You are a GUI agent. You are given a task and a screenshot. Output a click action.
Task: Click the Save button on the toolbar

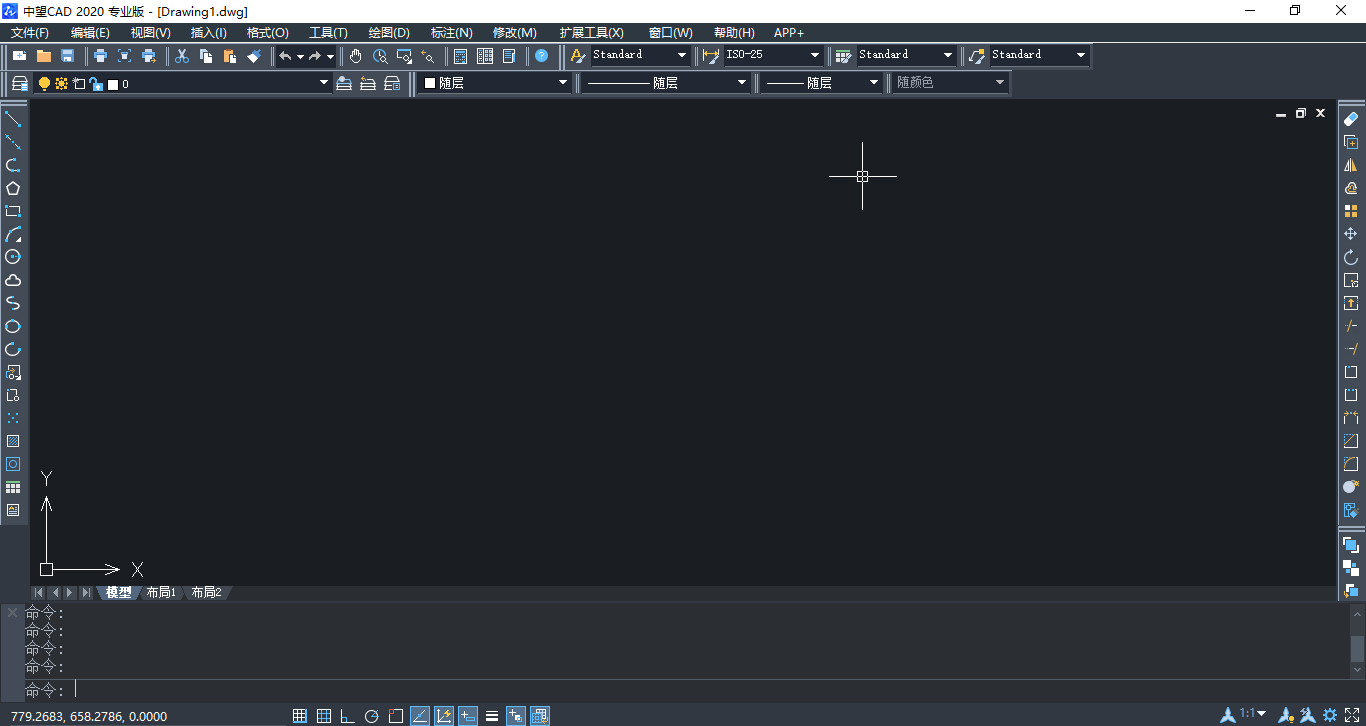[67, 56]
